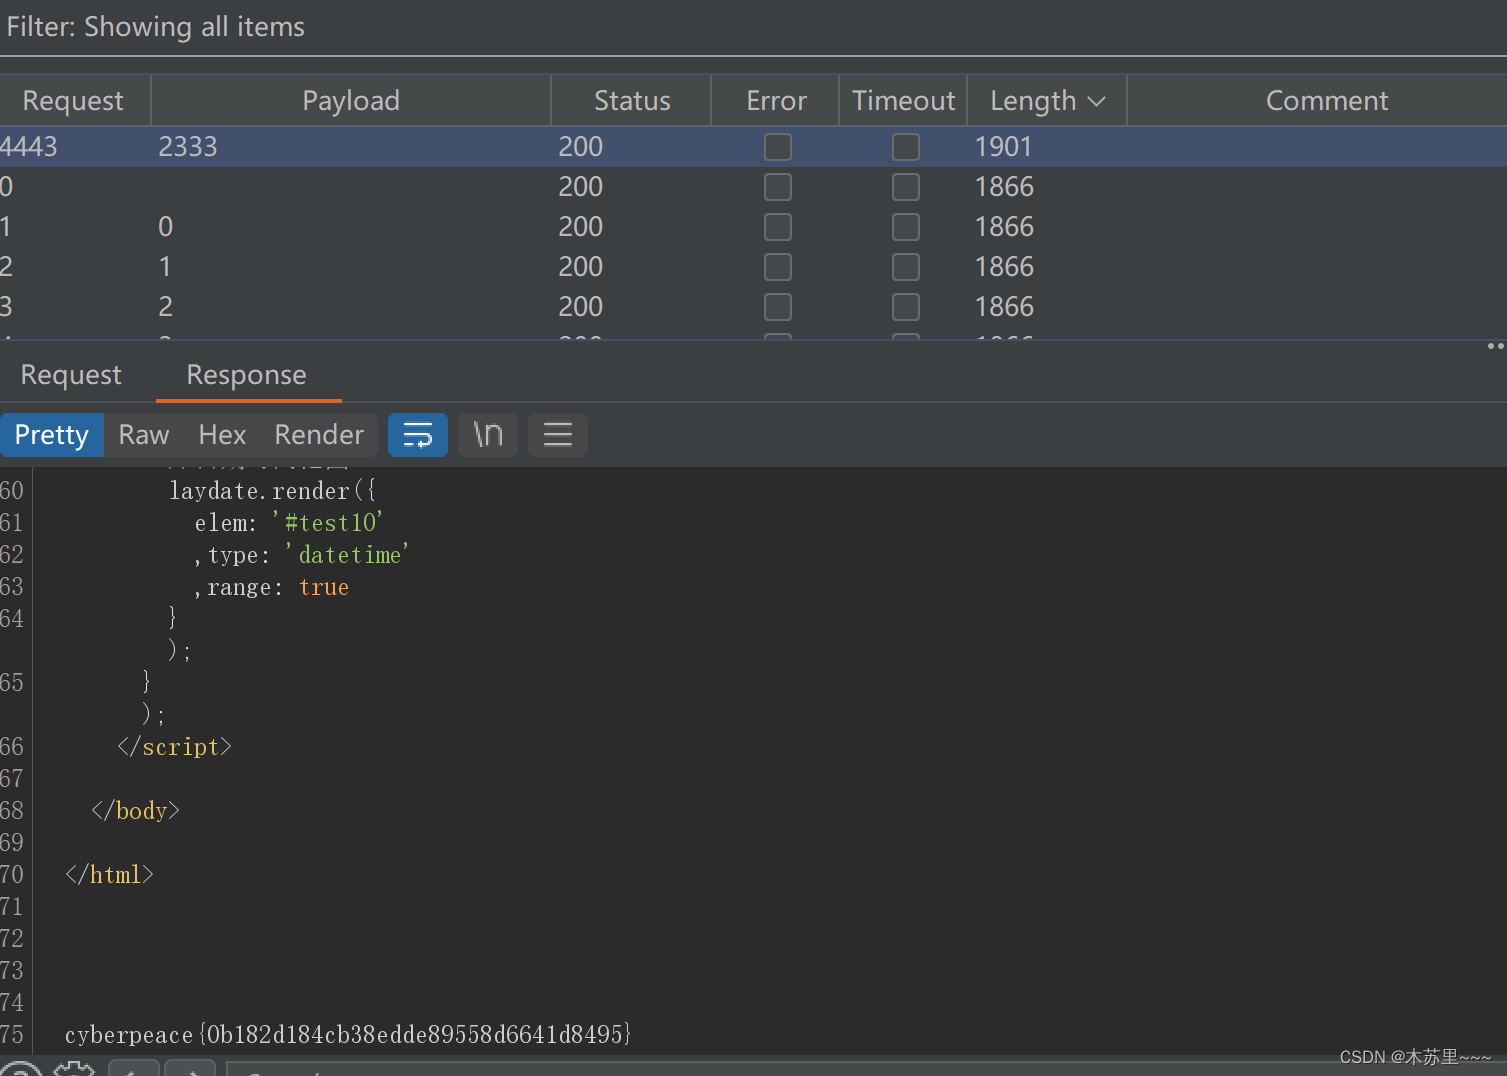Sort results by the Status column header
Screen dimensions: 1507x1076
[632, 101]
